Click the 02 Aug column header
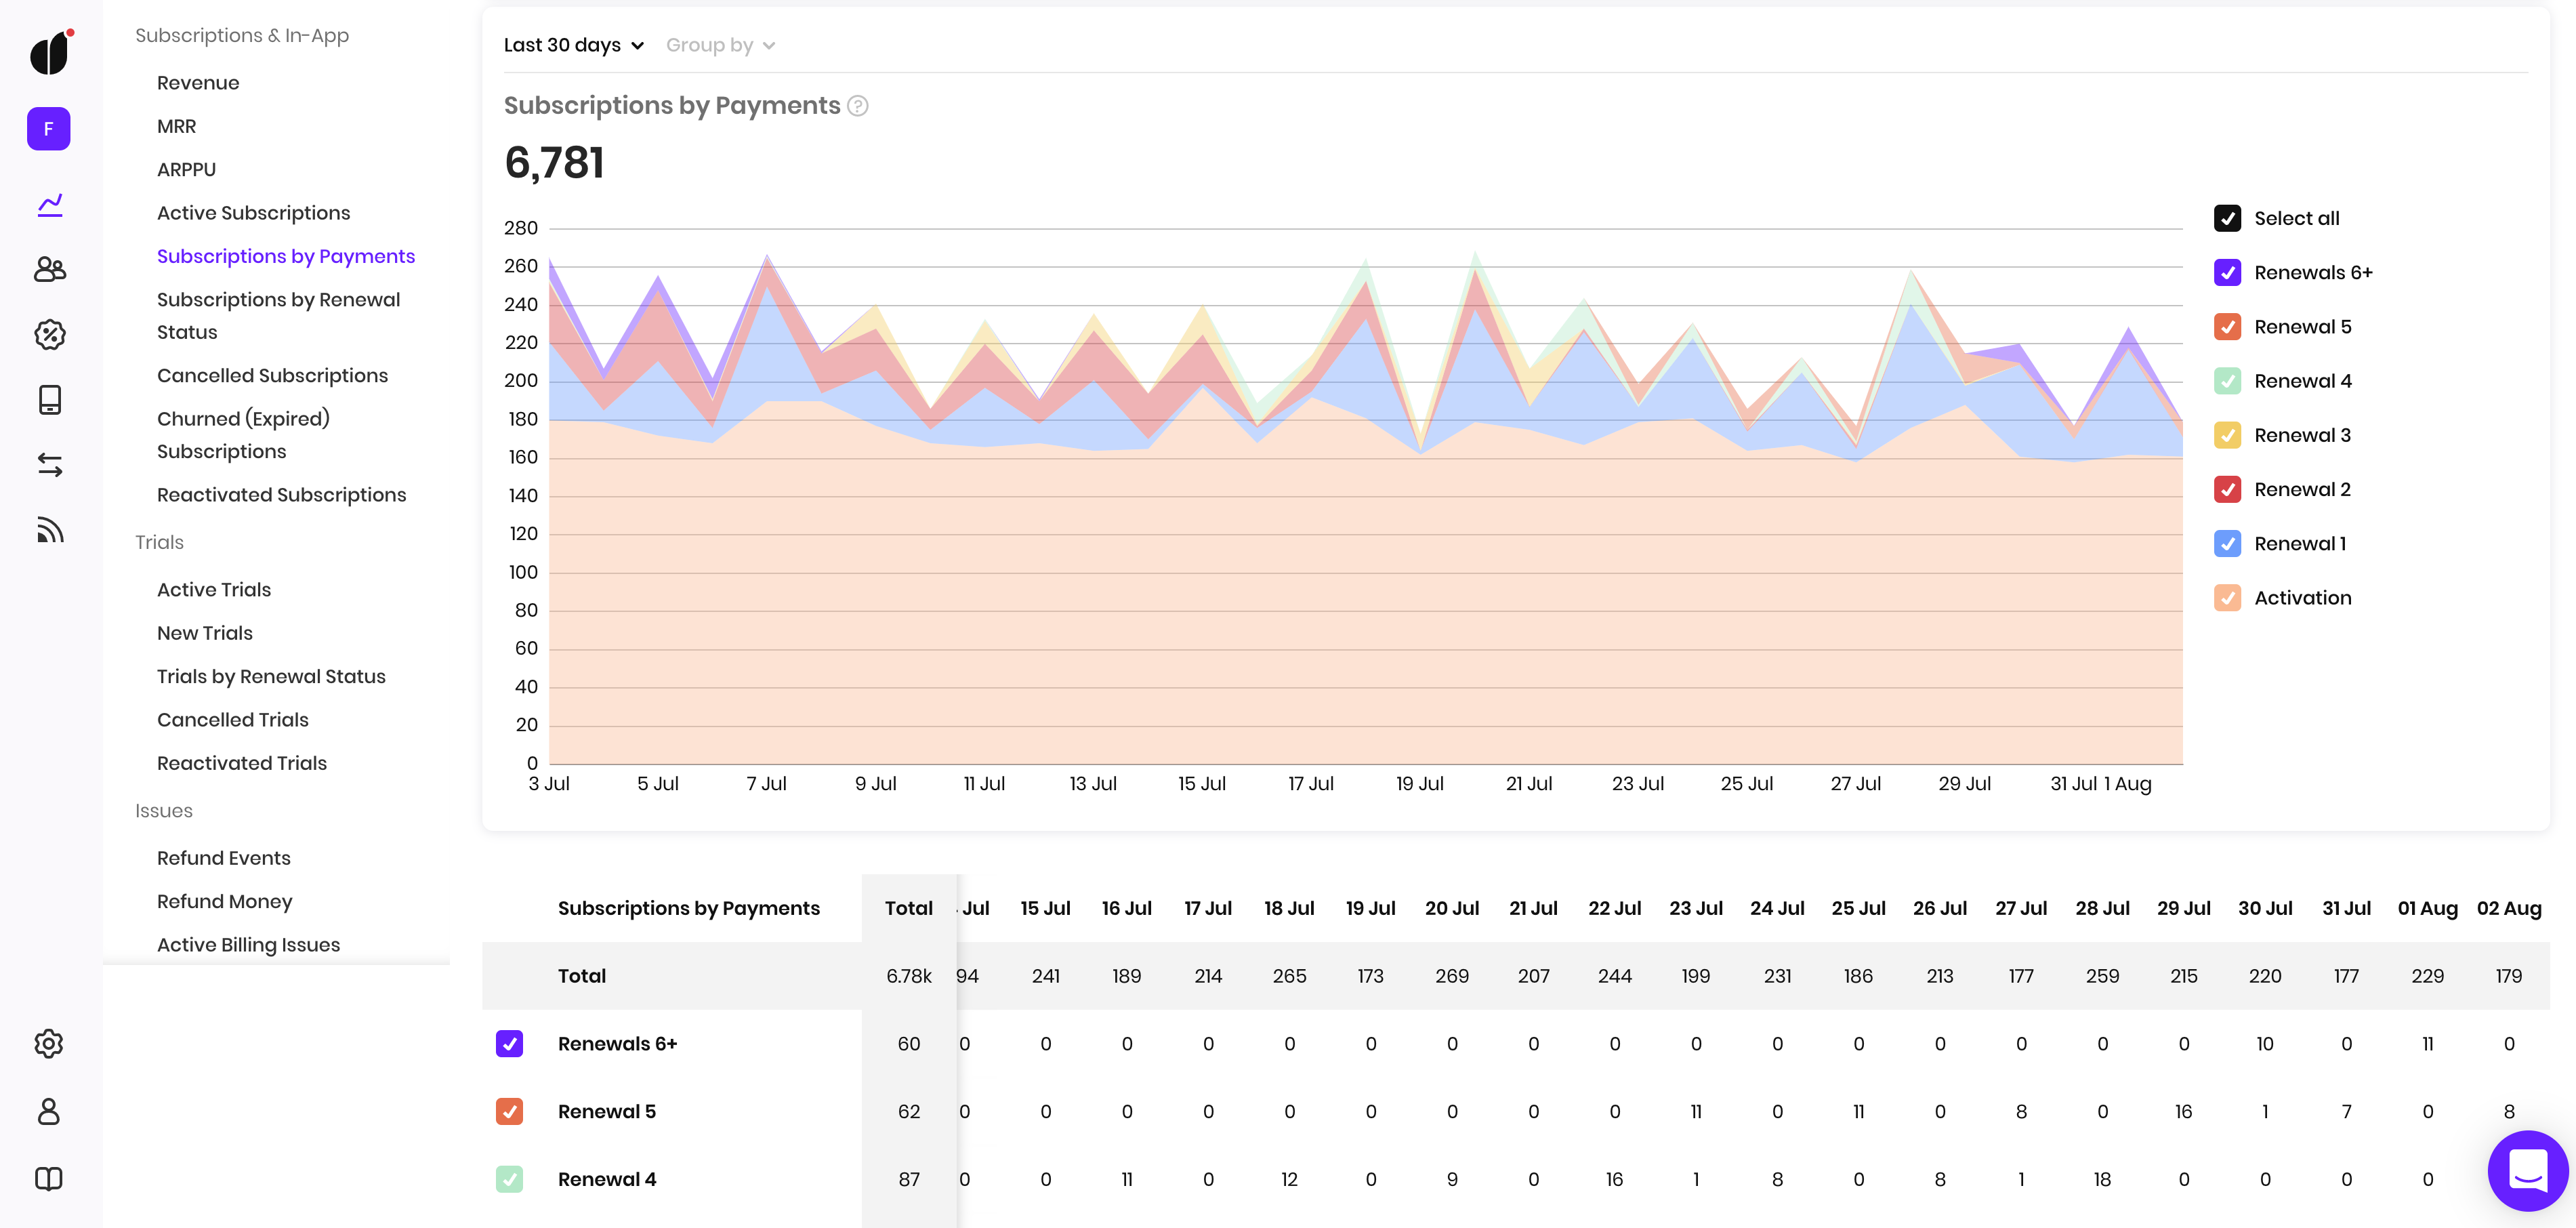This screenshot has height=1228, width=2576. 2508,908
